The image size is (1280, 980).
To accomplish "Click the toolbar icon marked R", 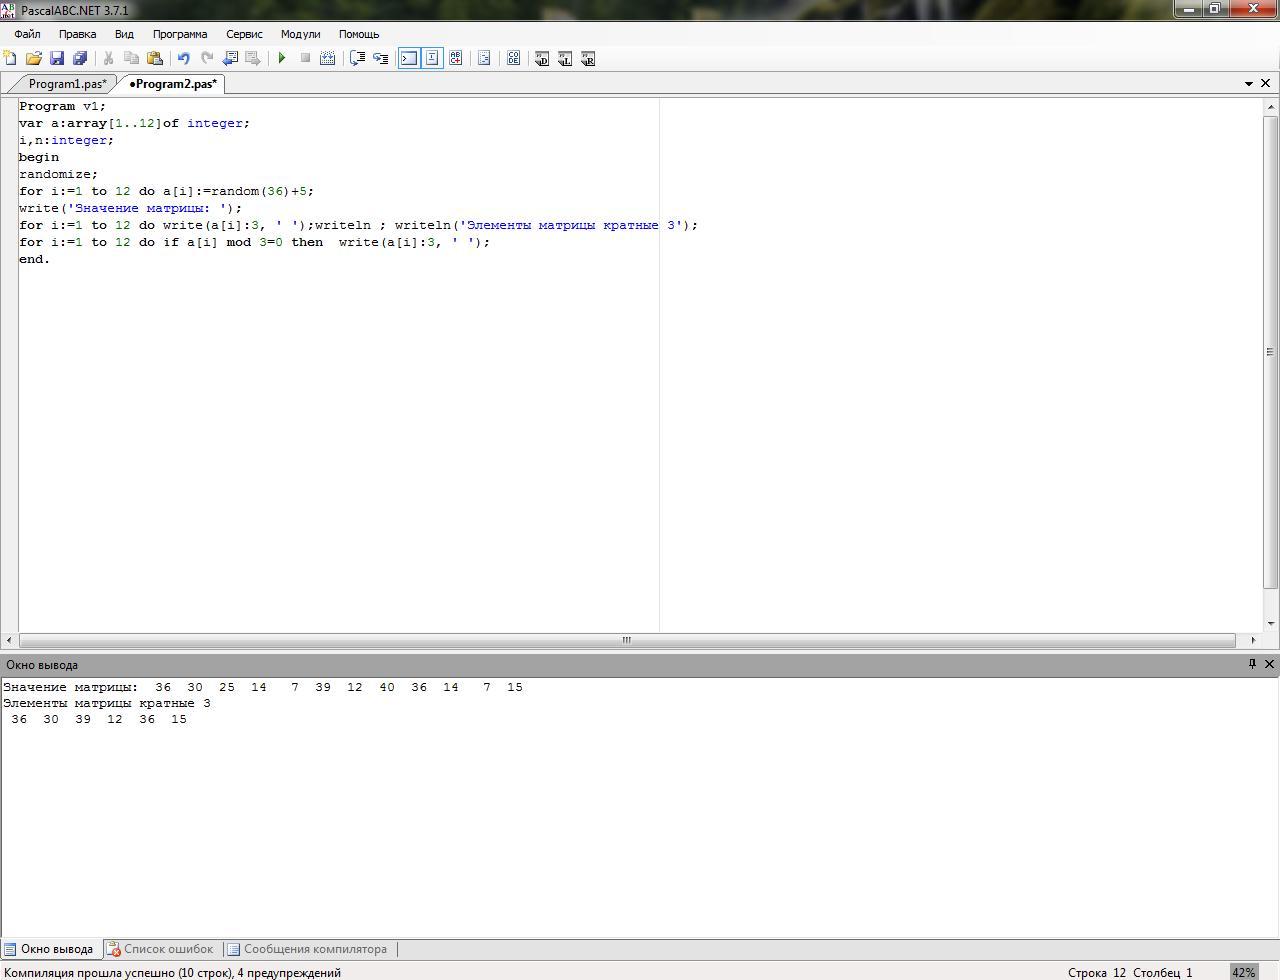I will (588, 58).
